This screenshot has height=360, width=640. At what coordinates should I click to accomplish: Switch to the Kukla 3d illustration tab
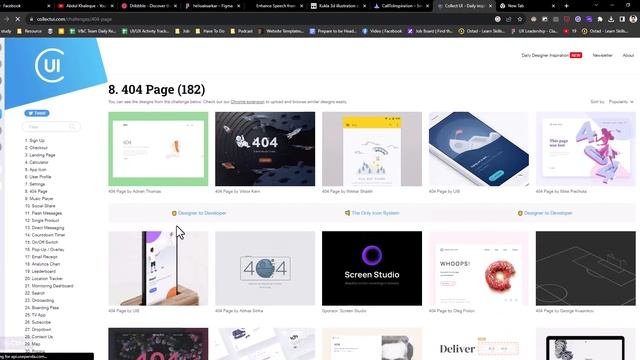339,6
